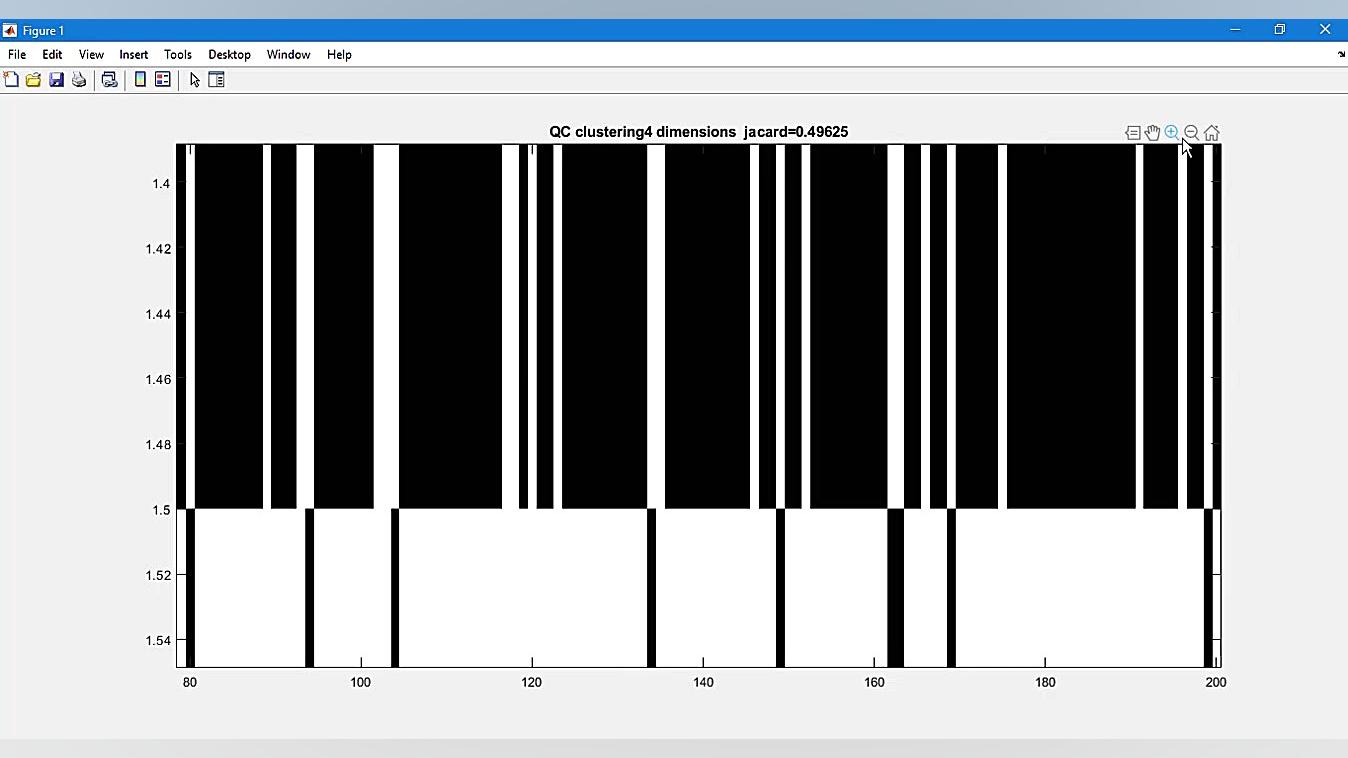
Task: Minimize the Figure 1 window
Action: coord(1235,30)
